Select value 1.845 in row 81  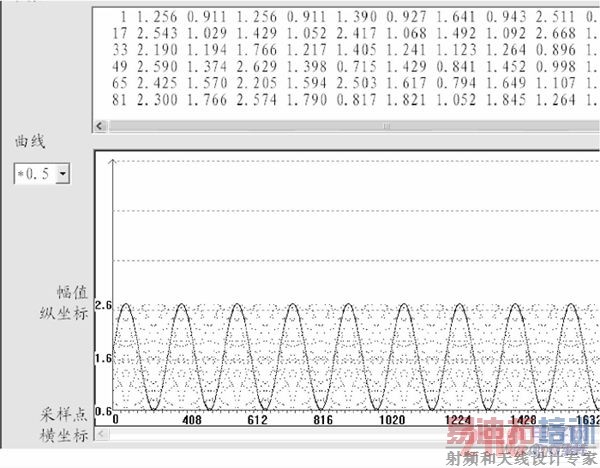pos(506,100)
